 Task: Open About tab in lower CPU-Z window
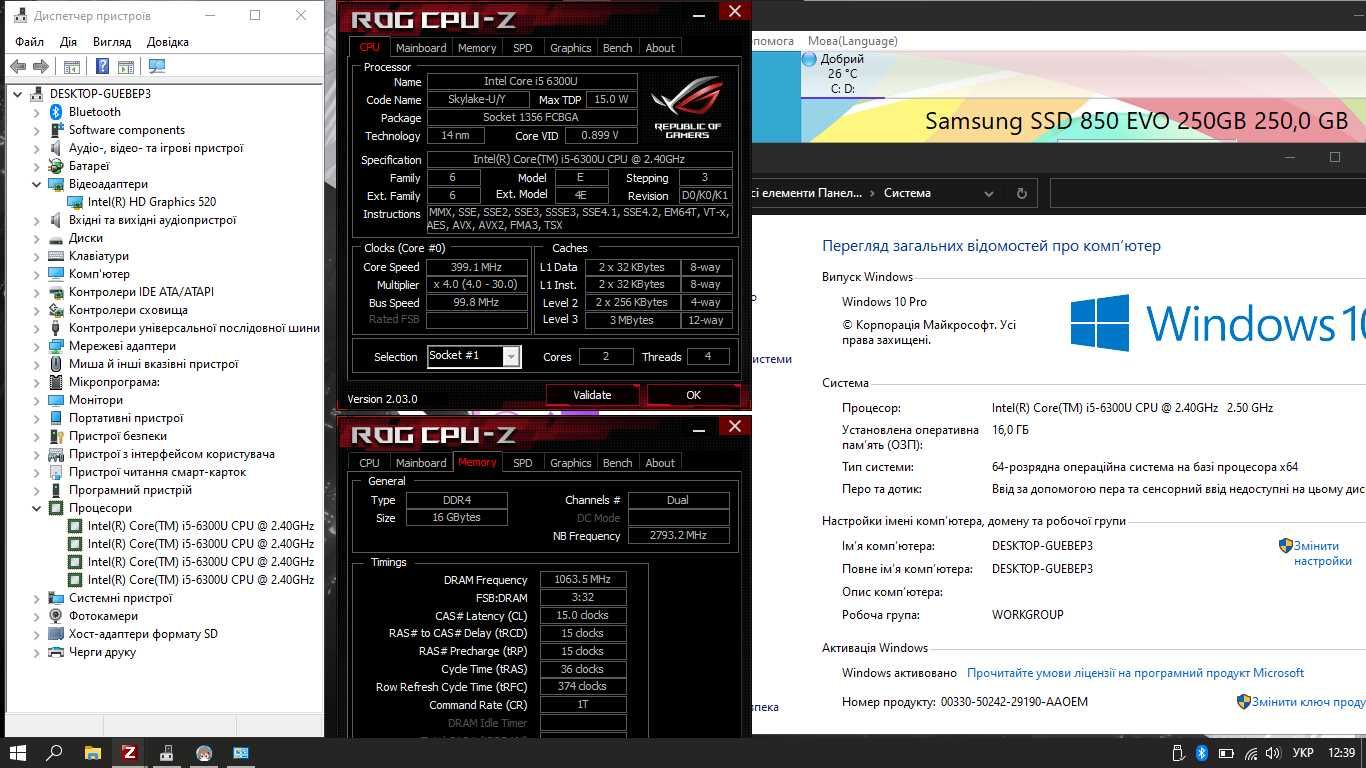(x=660, y=463)
